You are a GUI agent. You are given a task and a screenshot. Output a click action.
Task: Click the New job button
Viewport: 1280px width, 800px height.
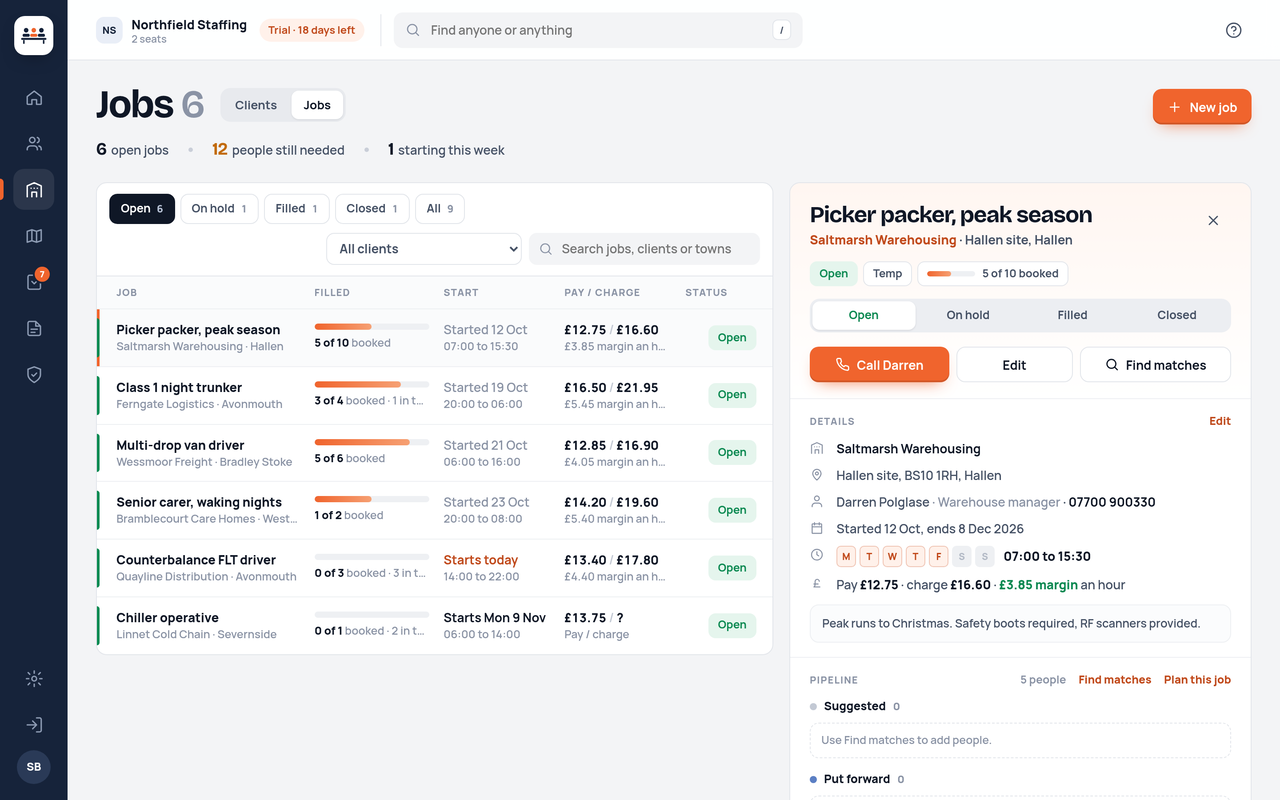pyautogui.click(x=1202, y=107)
